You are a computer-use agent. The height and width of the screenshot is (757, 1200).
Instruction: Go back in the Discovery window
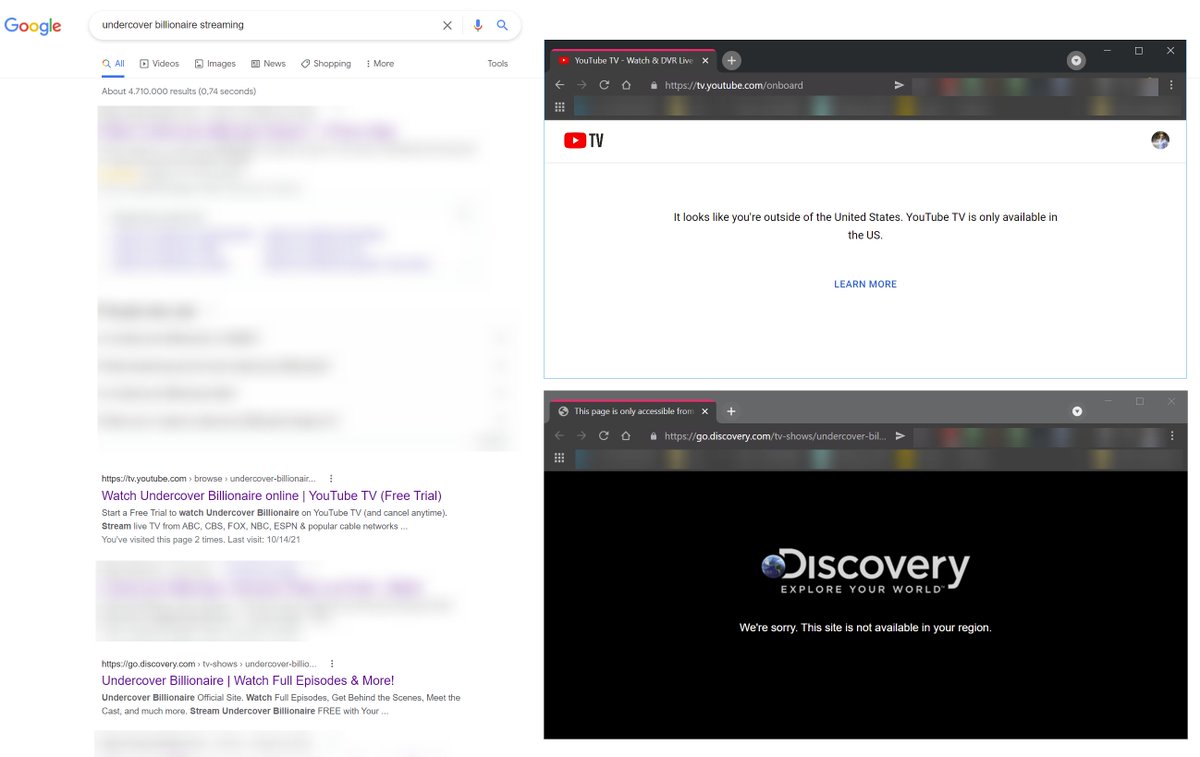[560, 436]
